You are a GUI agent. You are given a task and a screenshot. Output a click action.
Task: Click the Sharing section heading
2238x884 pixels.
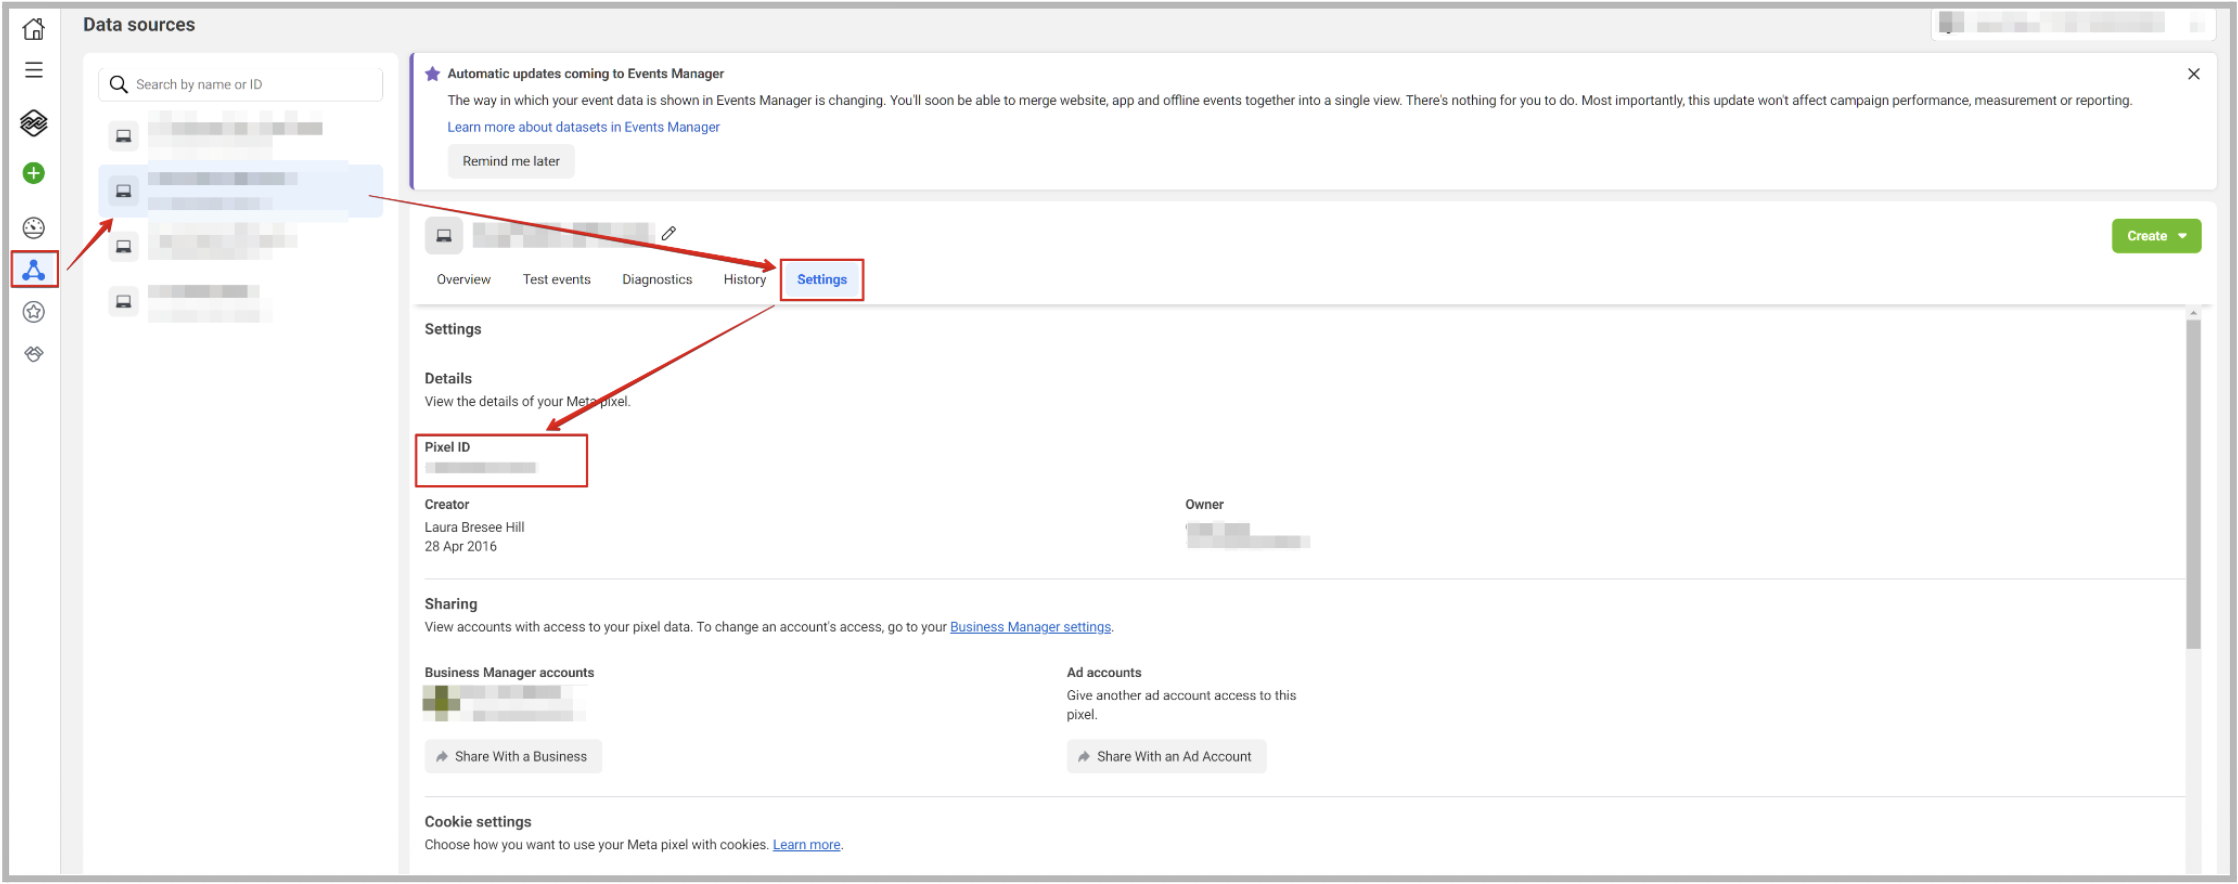[x=451, y=604]
